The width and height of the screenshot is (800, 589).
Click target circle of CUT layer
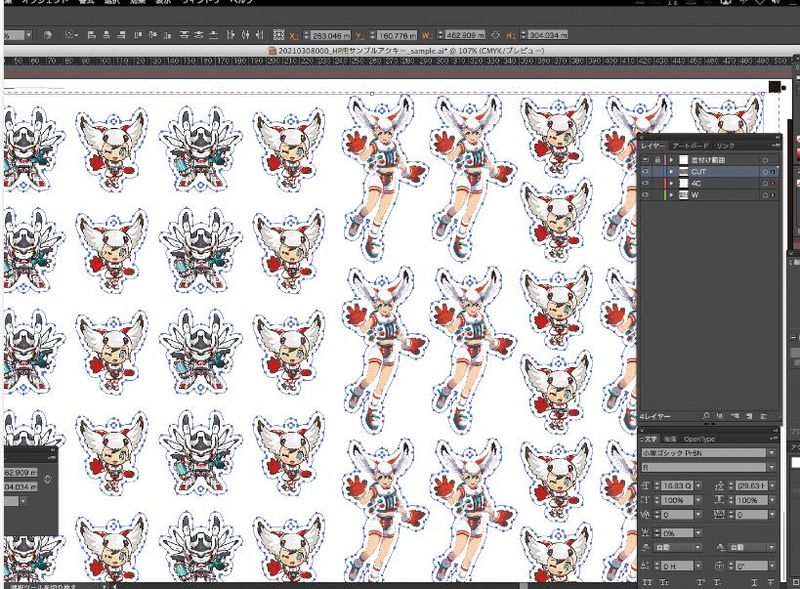(766, 172)
